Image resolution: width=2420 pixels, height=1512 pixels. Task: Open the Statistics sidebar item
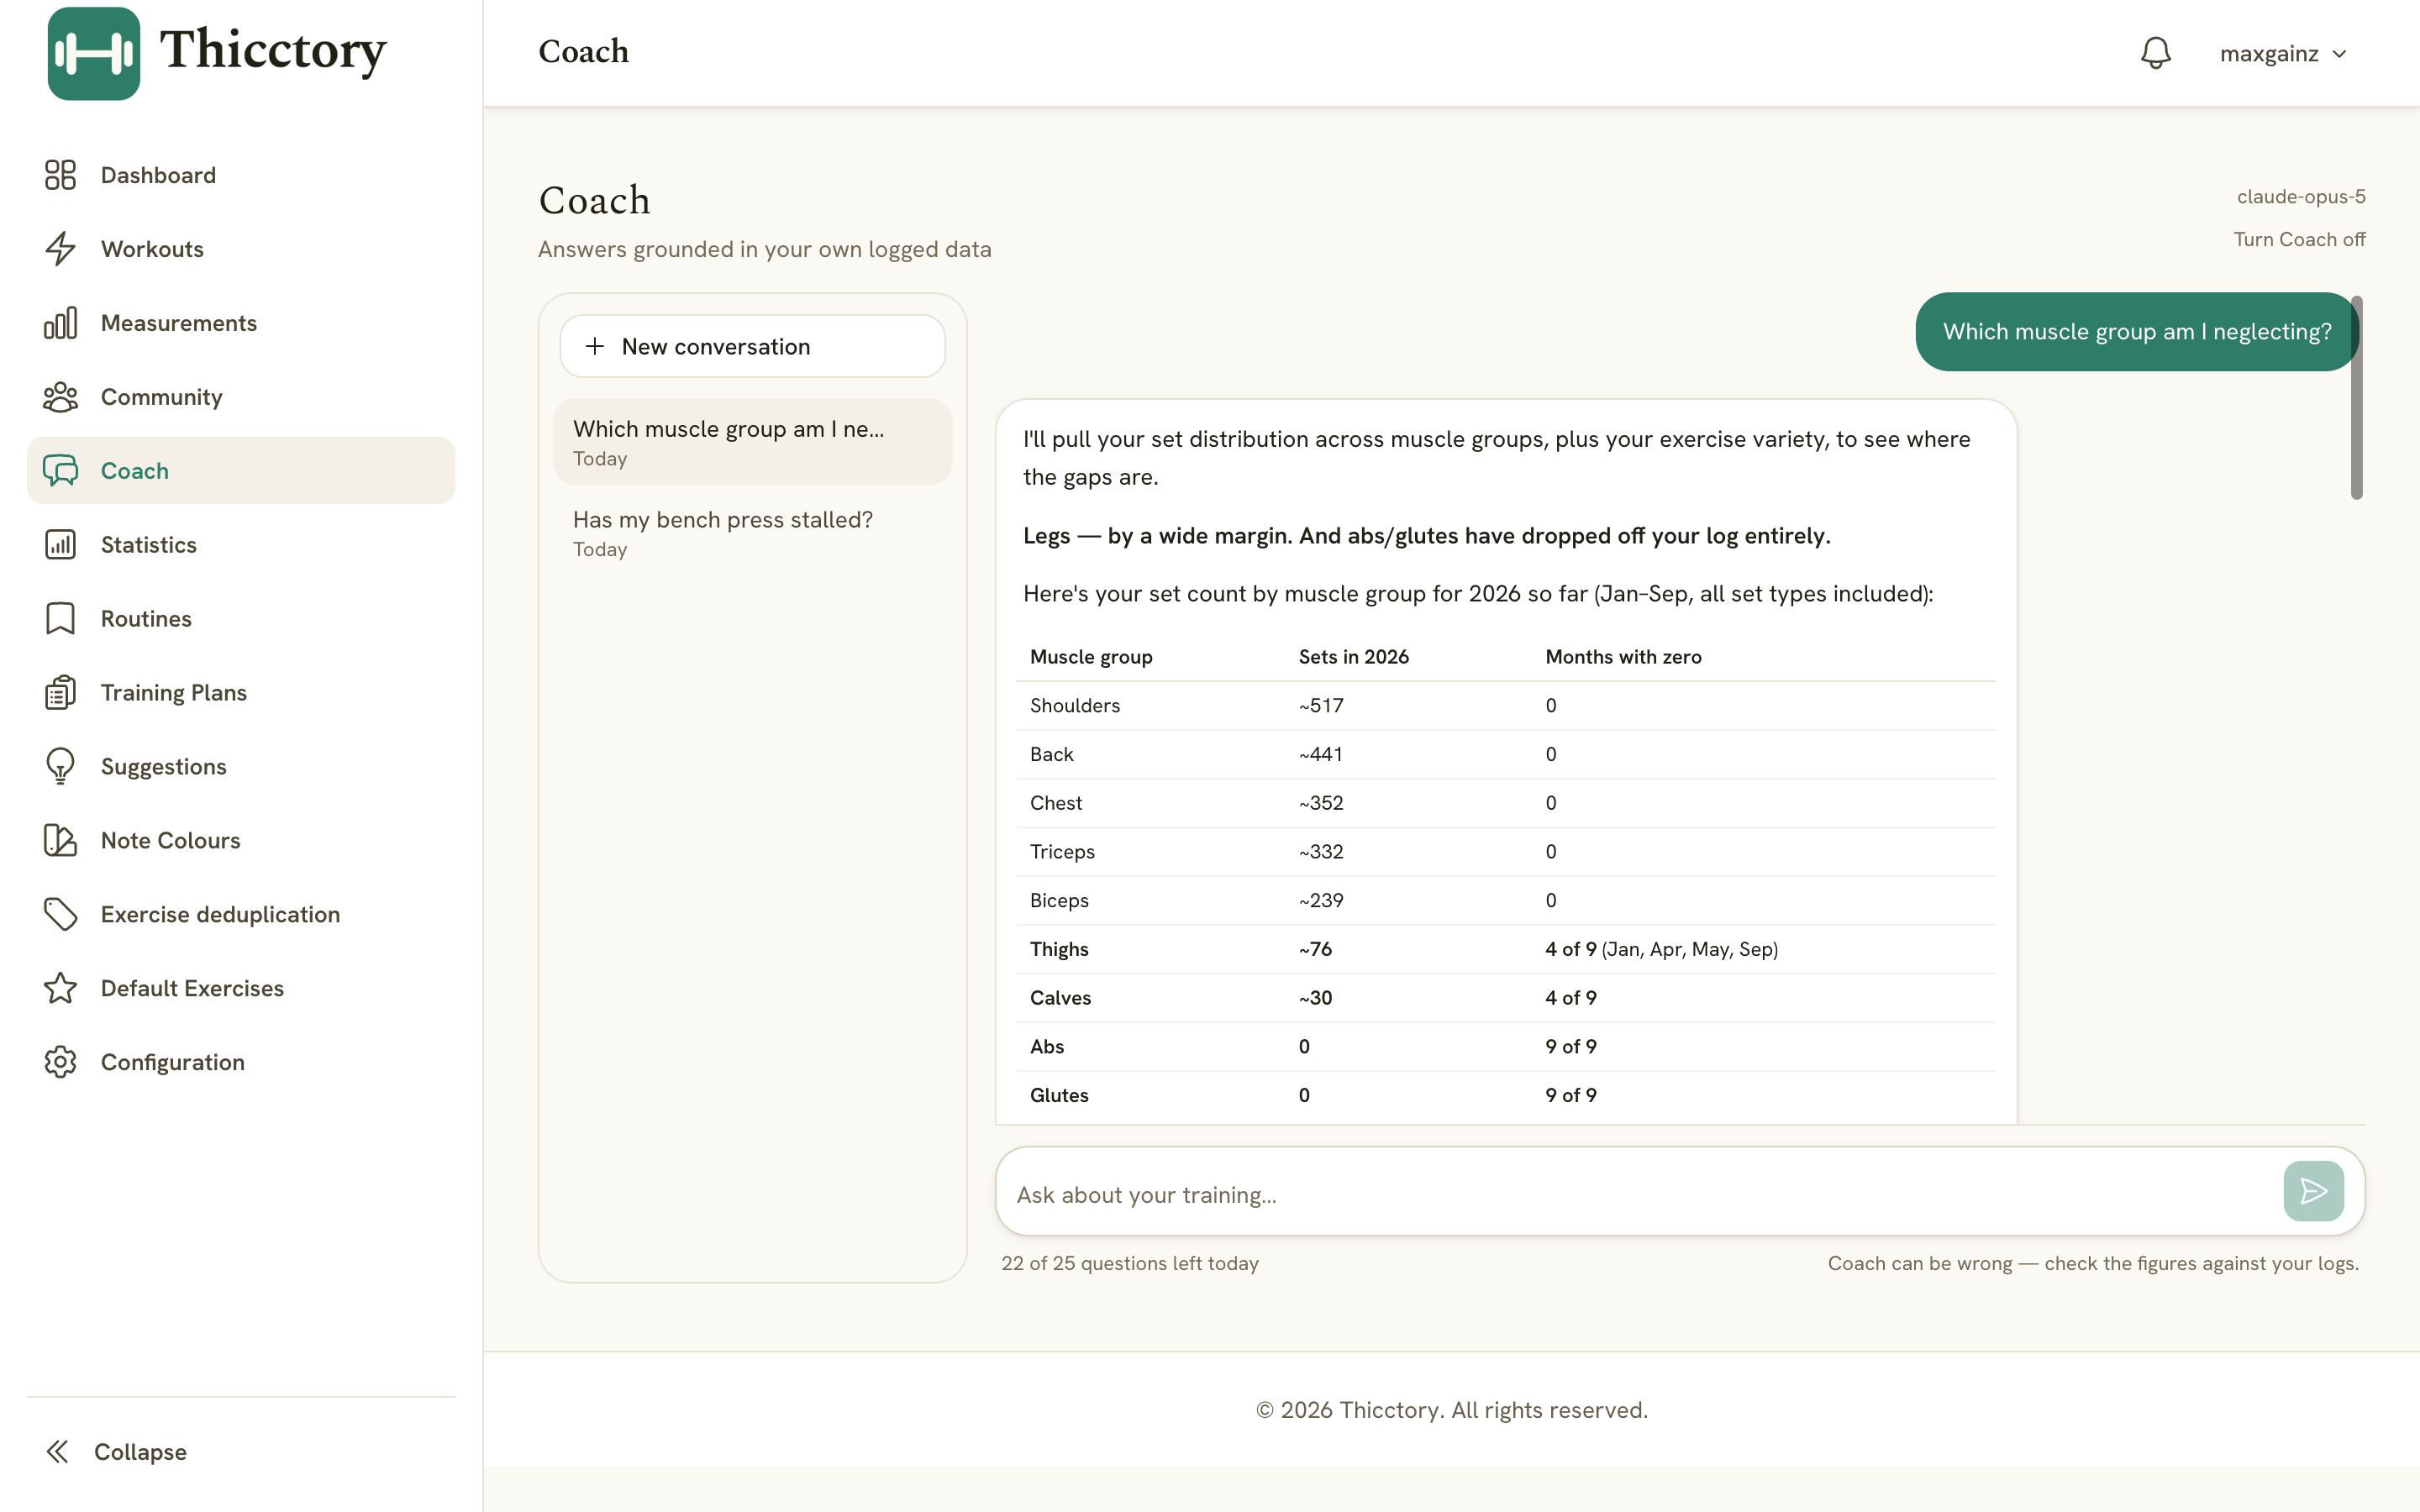point(240,545)
